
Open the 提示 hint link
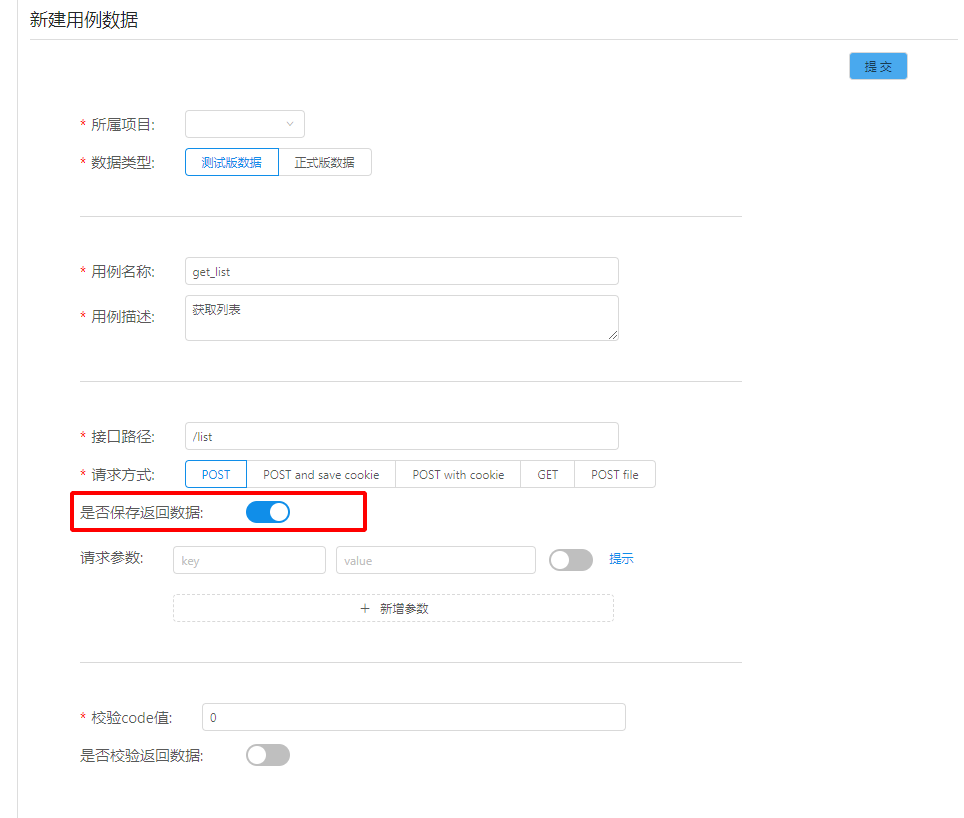[x=622, y=559]
